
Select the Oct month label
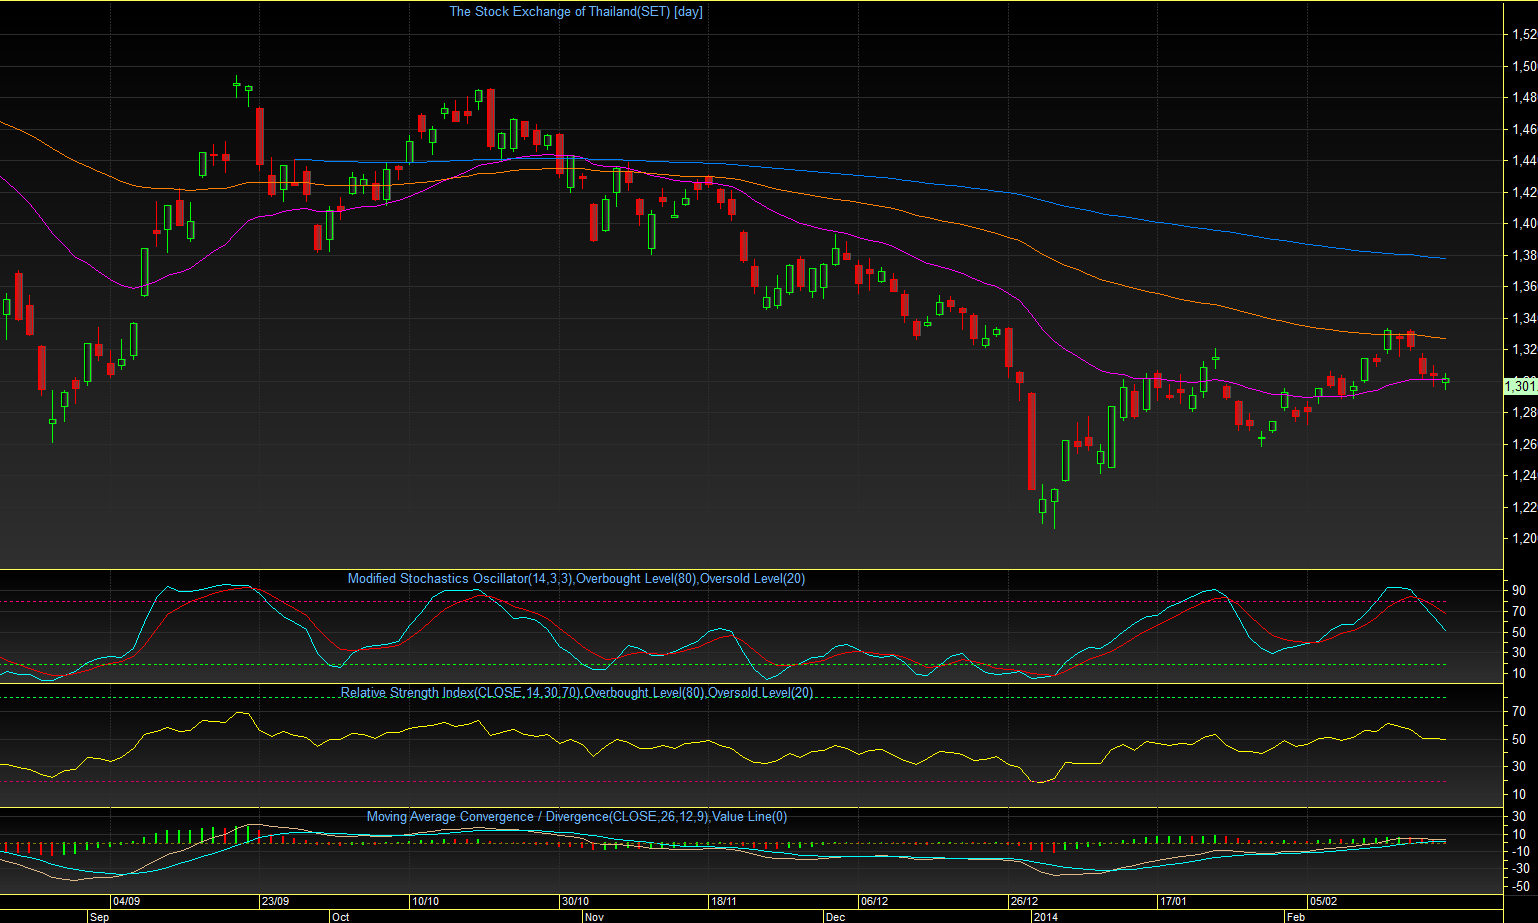coord(341,916)
